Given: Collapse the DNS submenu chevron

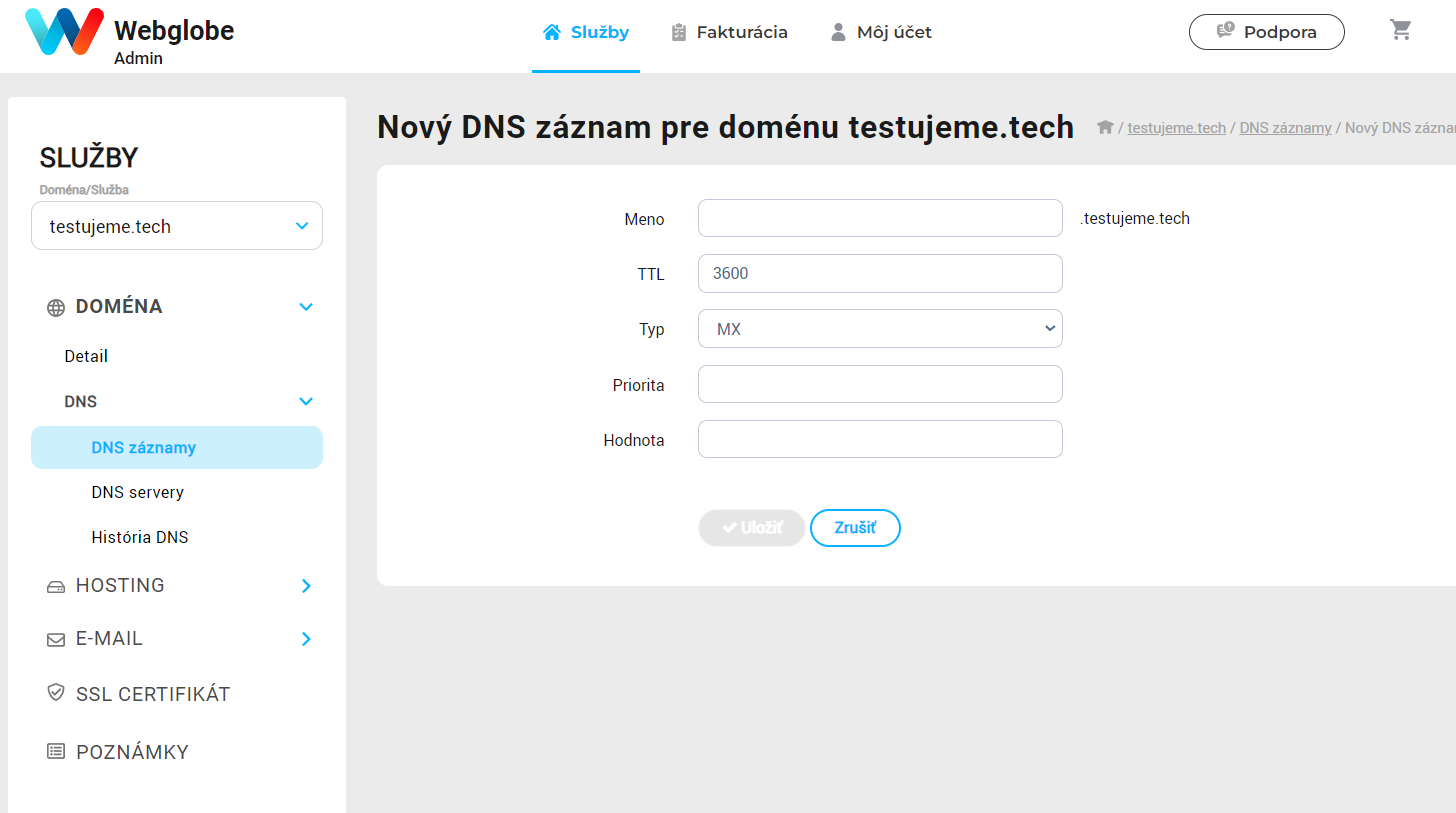Looking at the screenshot, I should [306, 402].
